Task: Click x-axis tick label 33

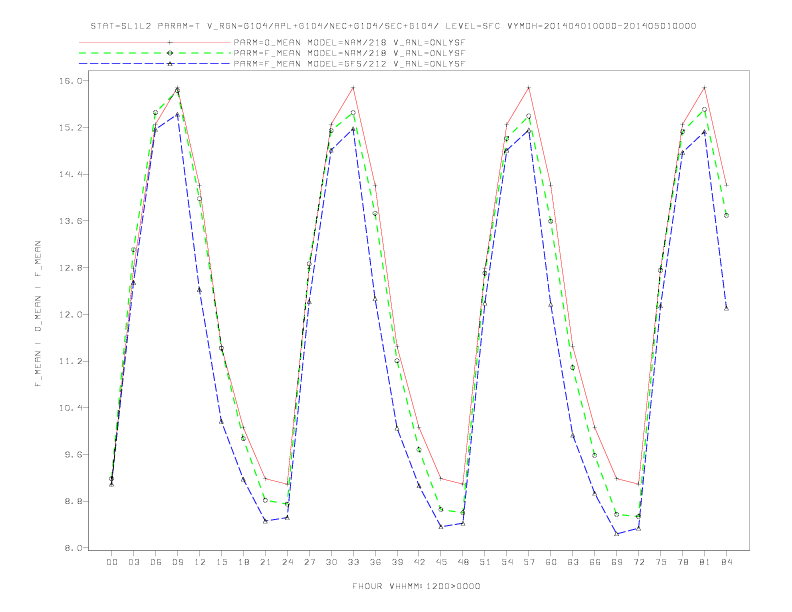Action: [353, 562]
